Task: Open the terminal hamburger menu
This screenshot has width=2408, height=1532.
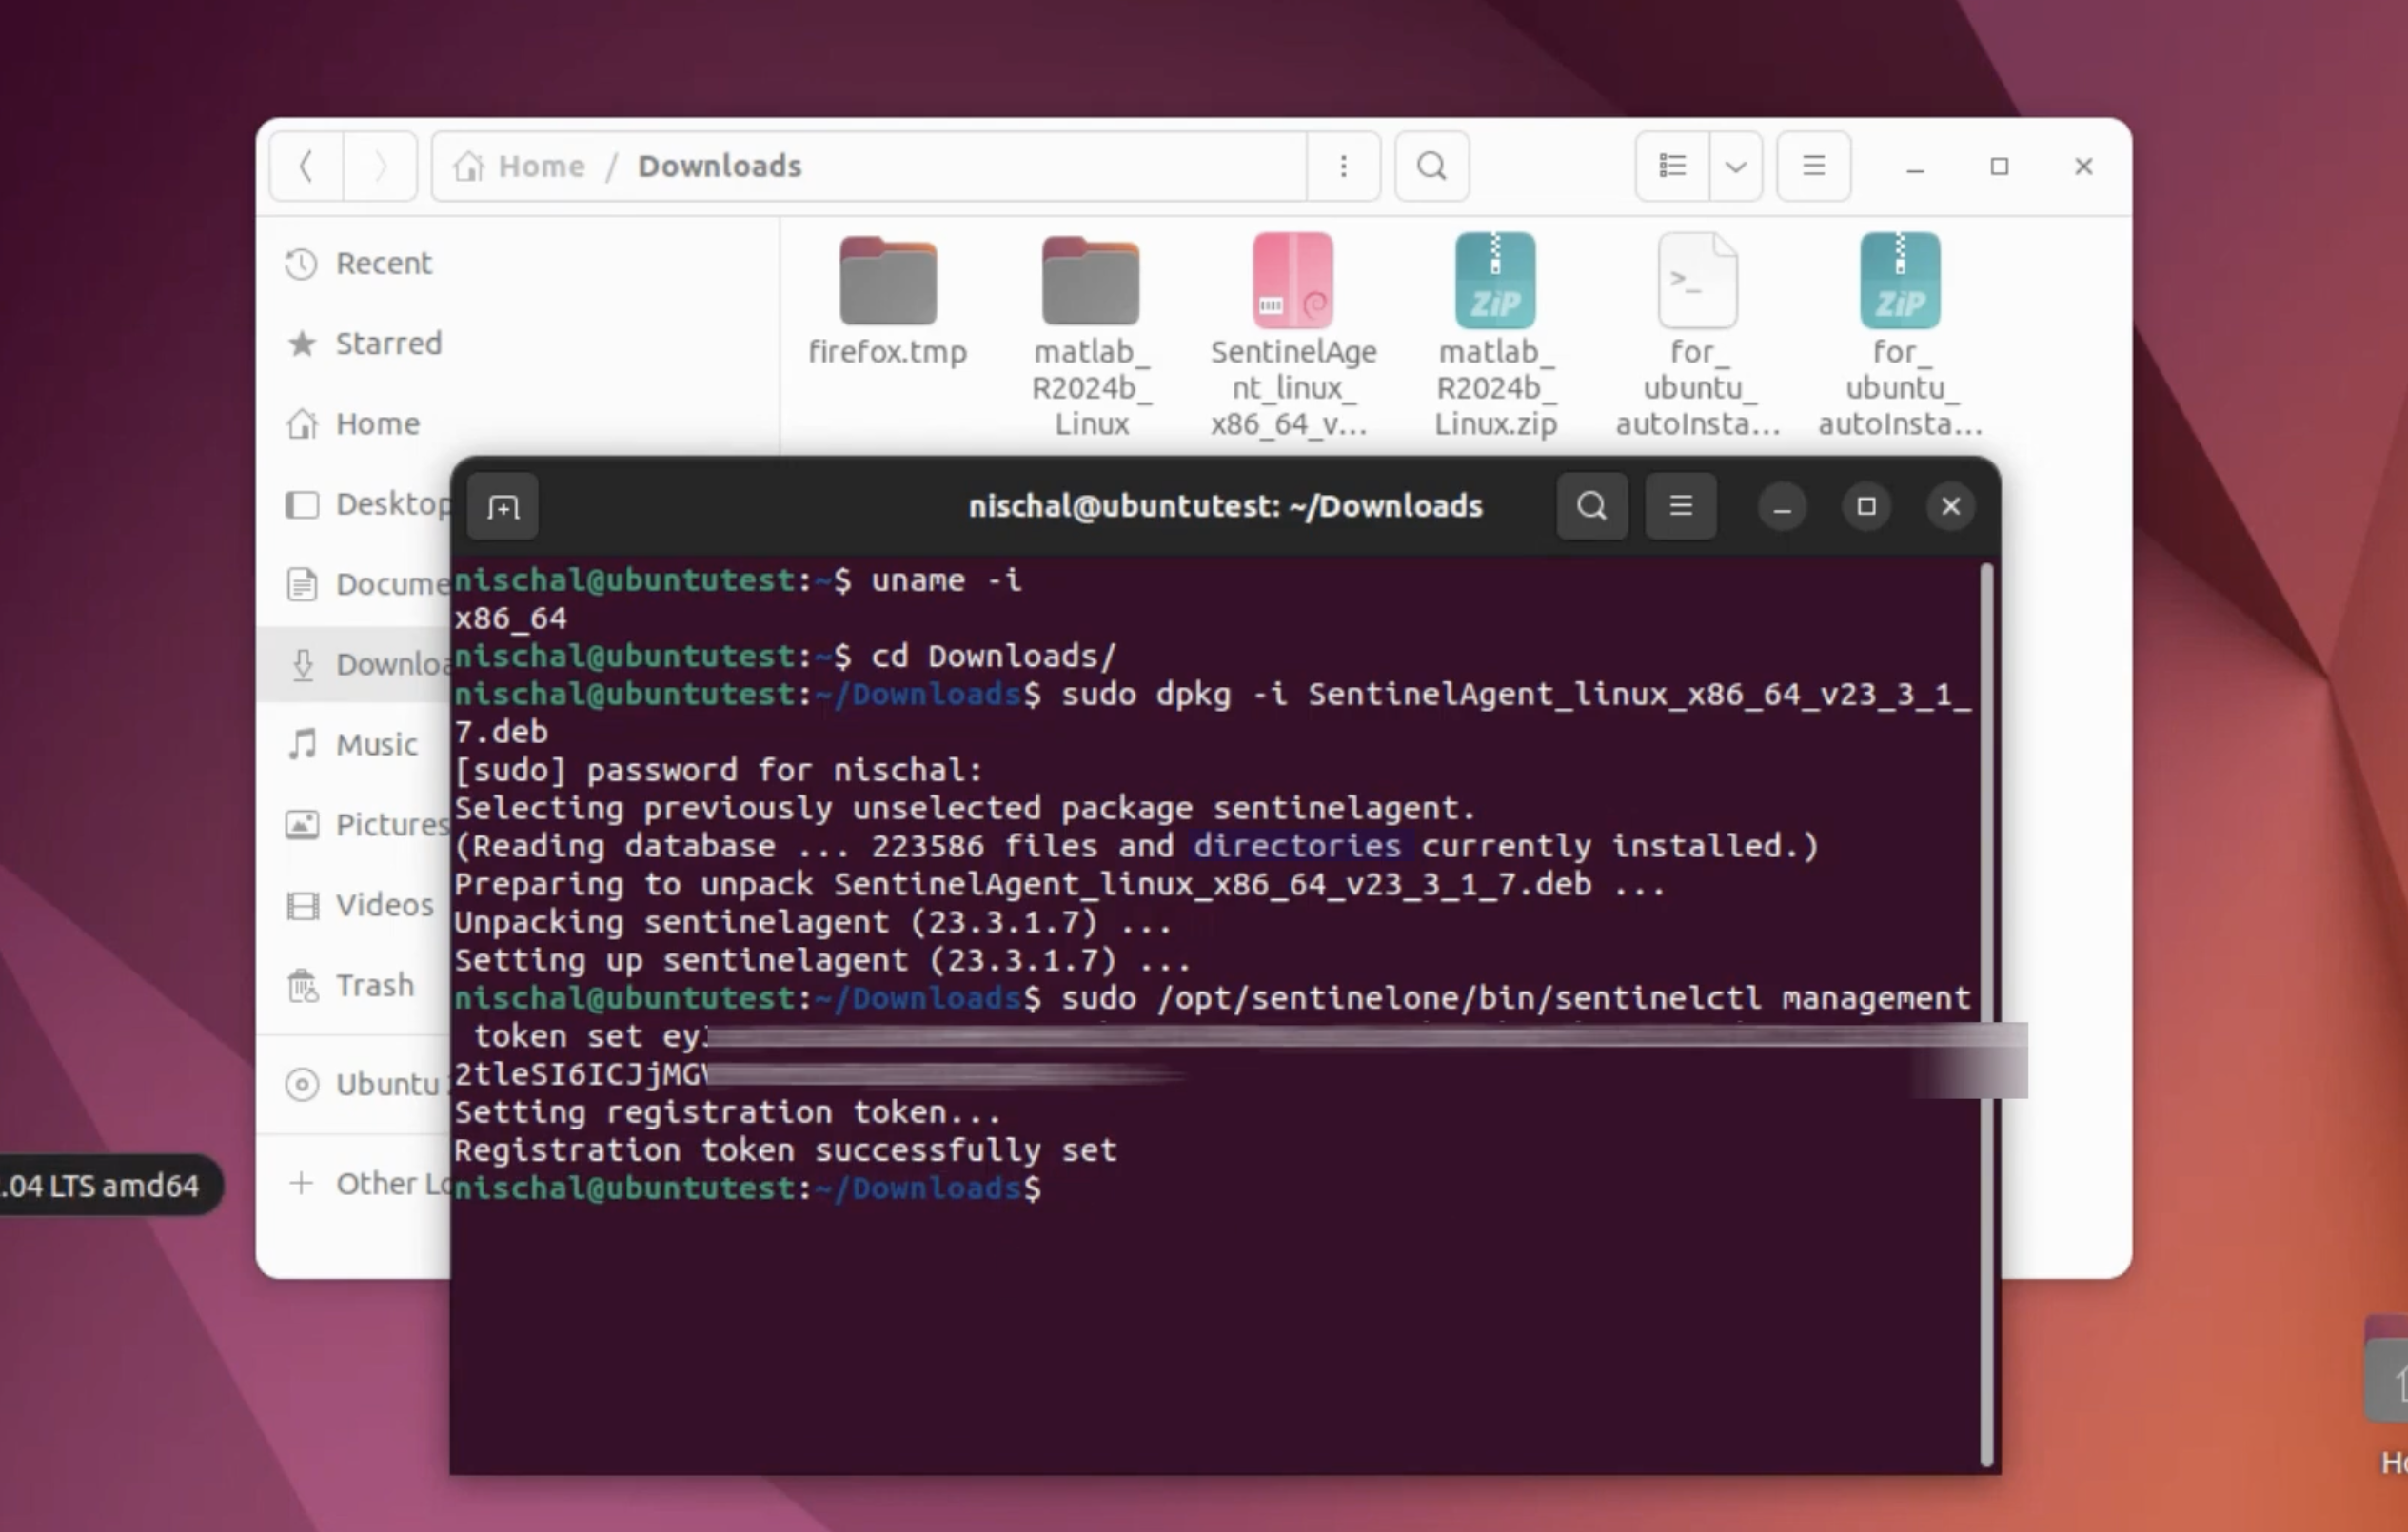Action: pyautogui.click(x=1680, y=506)
